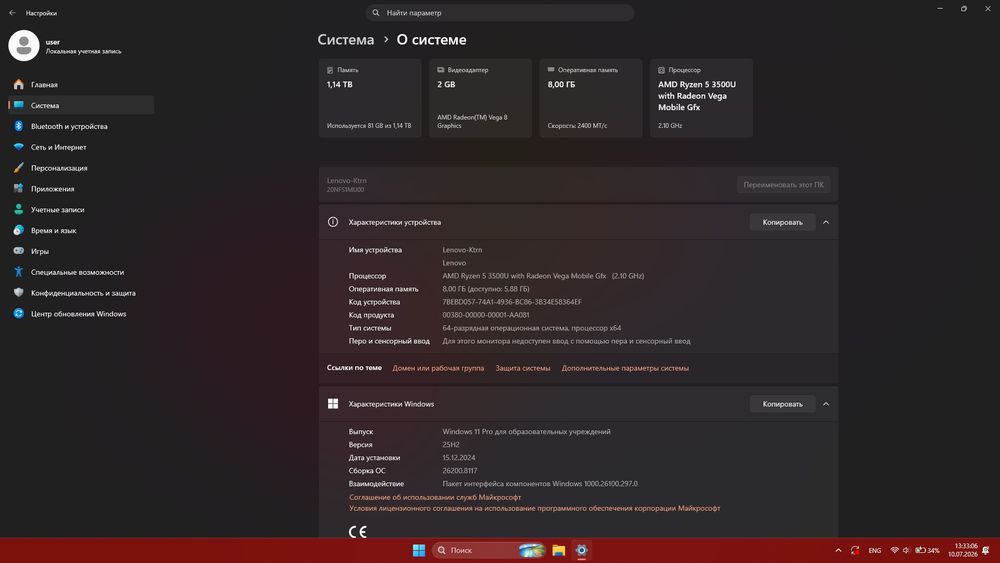The image size is (1000, 563).
Task: Show hidden tray icons chevron
Action: tap(838, 550)
